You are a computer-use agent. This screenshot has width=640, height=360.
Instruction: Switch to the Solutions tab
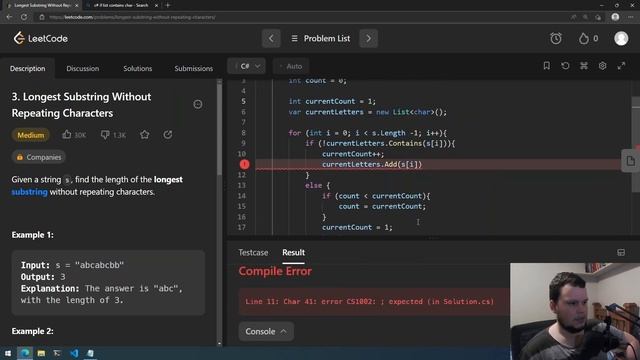[138, 69]
